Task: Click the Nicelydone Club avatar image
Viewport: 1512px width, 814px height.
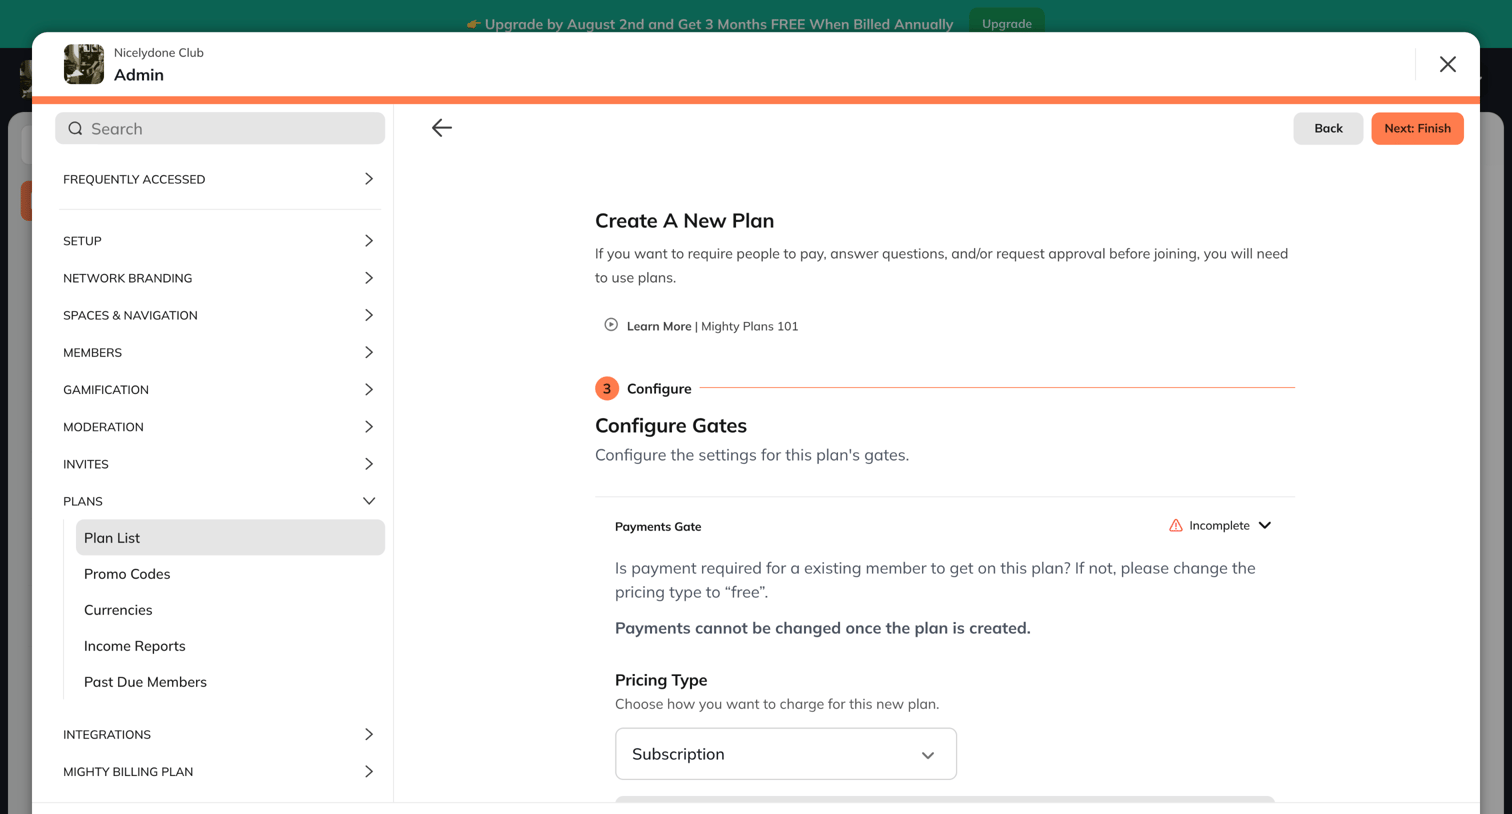Action: point(84,64)
